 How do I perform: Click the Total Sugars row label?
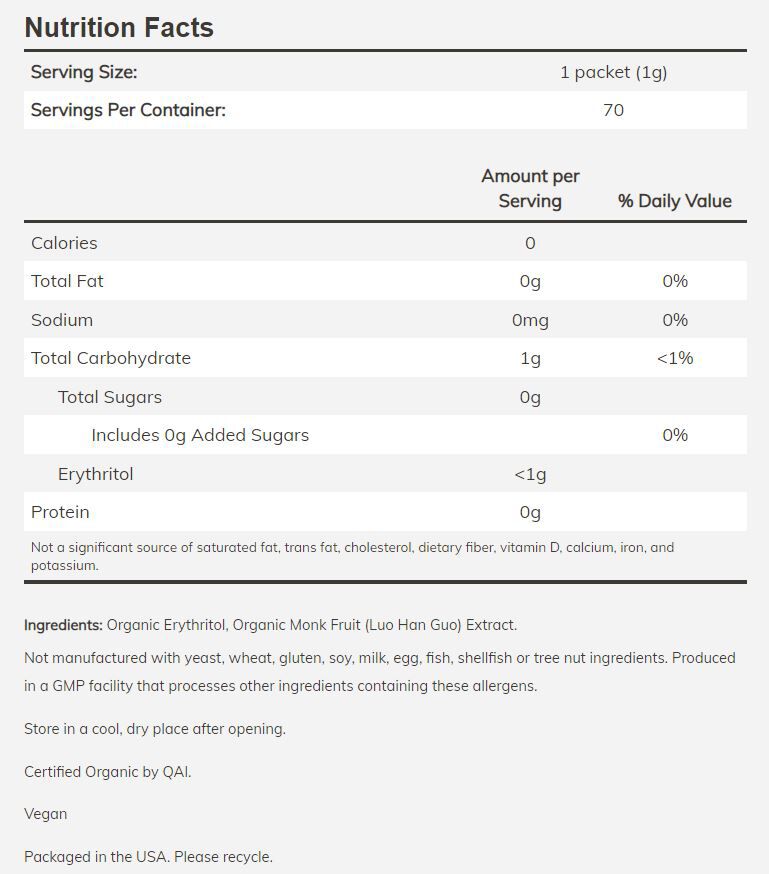110,397
